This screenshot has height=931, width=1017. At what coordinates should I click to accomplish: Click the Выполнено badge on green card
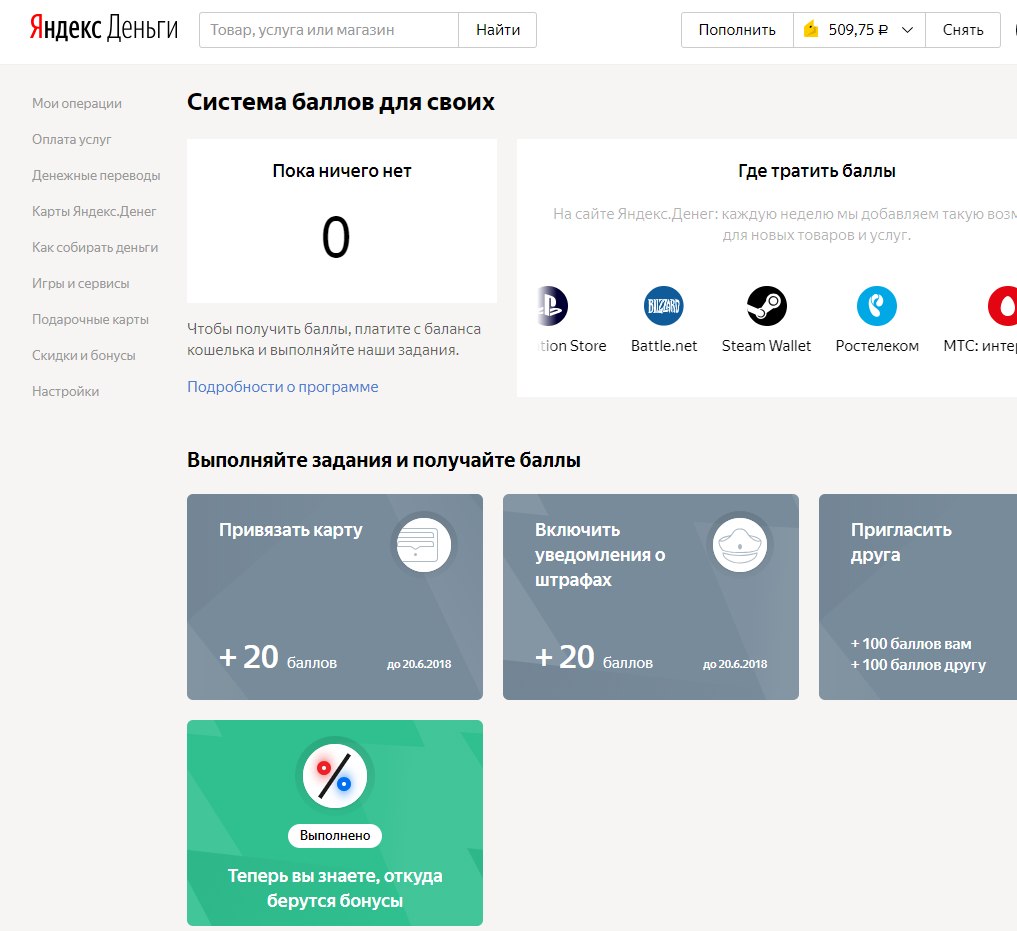(x=335, y=836)
